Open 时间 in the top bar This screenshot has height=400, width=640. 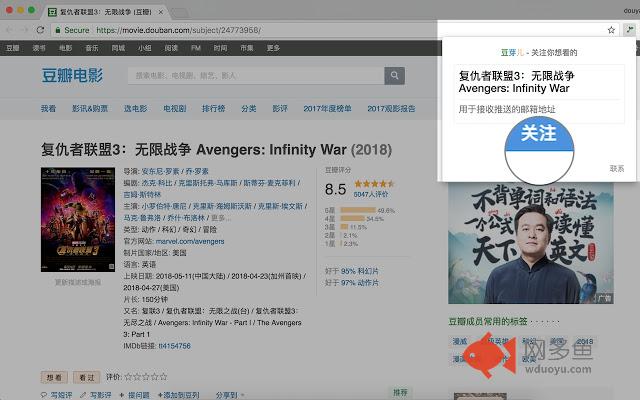click(220, 48)
